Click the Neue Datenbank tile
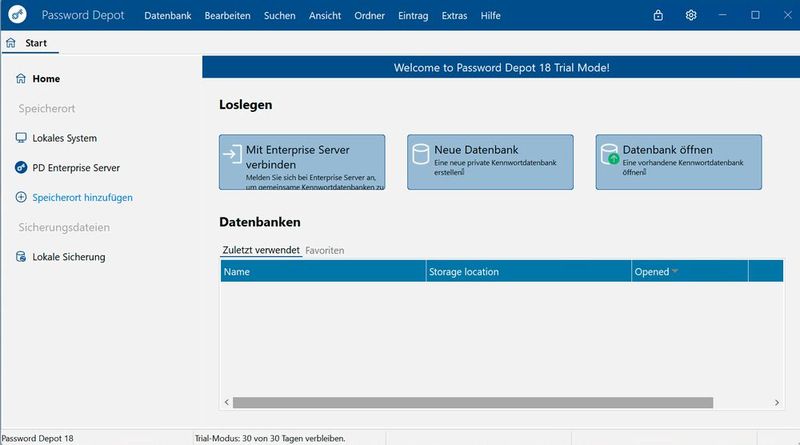The height and width of the screenshot is (445, 800). (490, 162)
